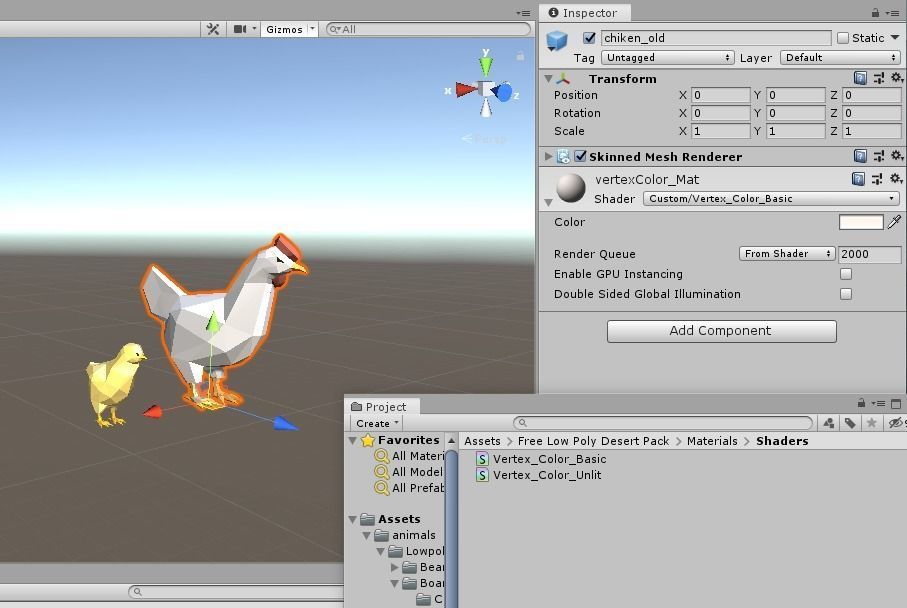Viewport: 907px width, 608px height.
Task: Open the Render Queue From Shader dropdown
Action: [787, 253]
